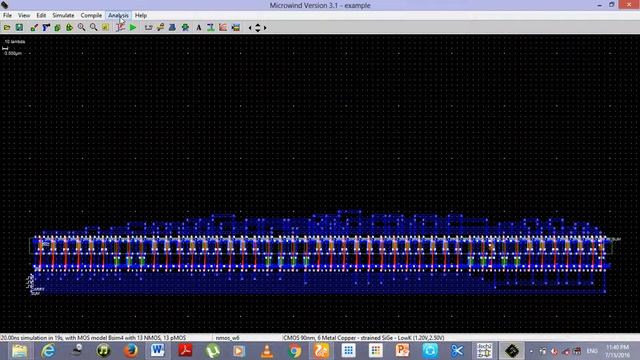Click the analysis chart toolbar icon

point(223,27)
